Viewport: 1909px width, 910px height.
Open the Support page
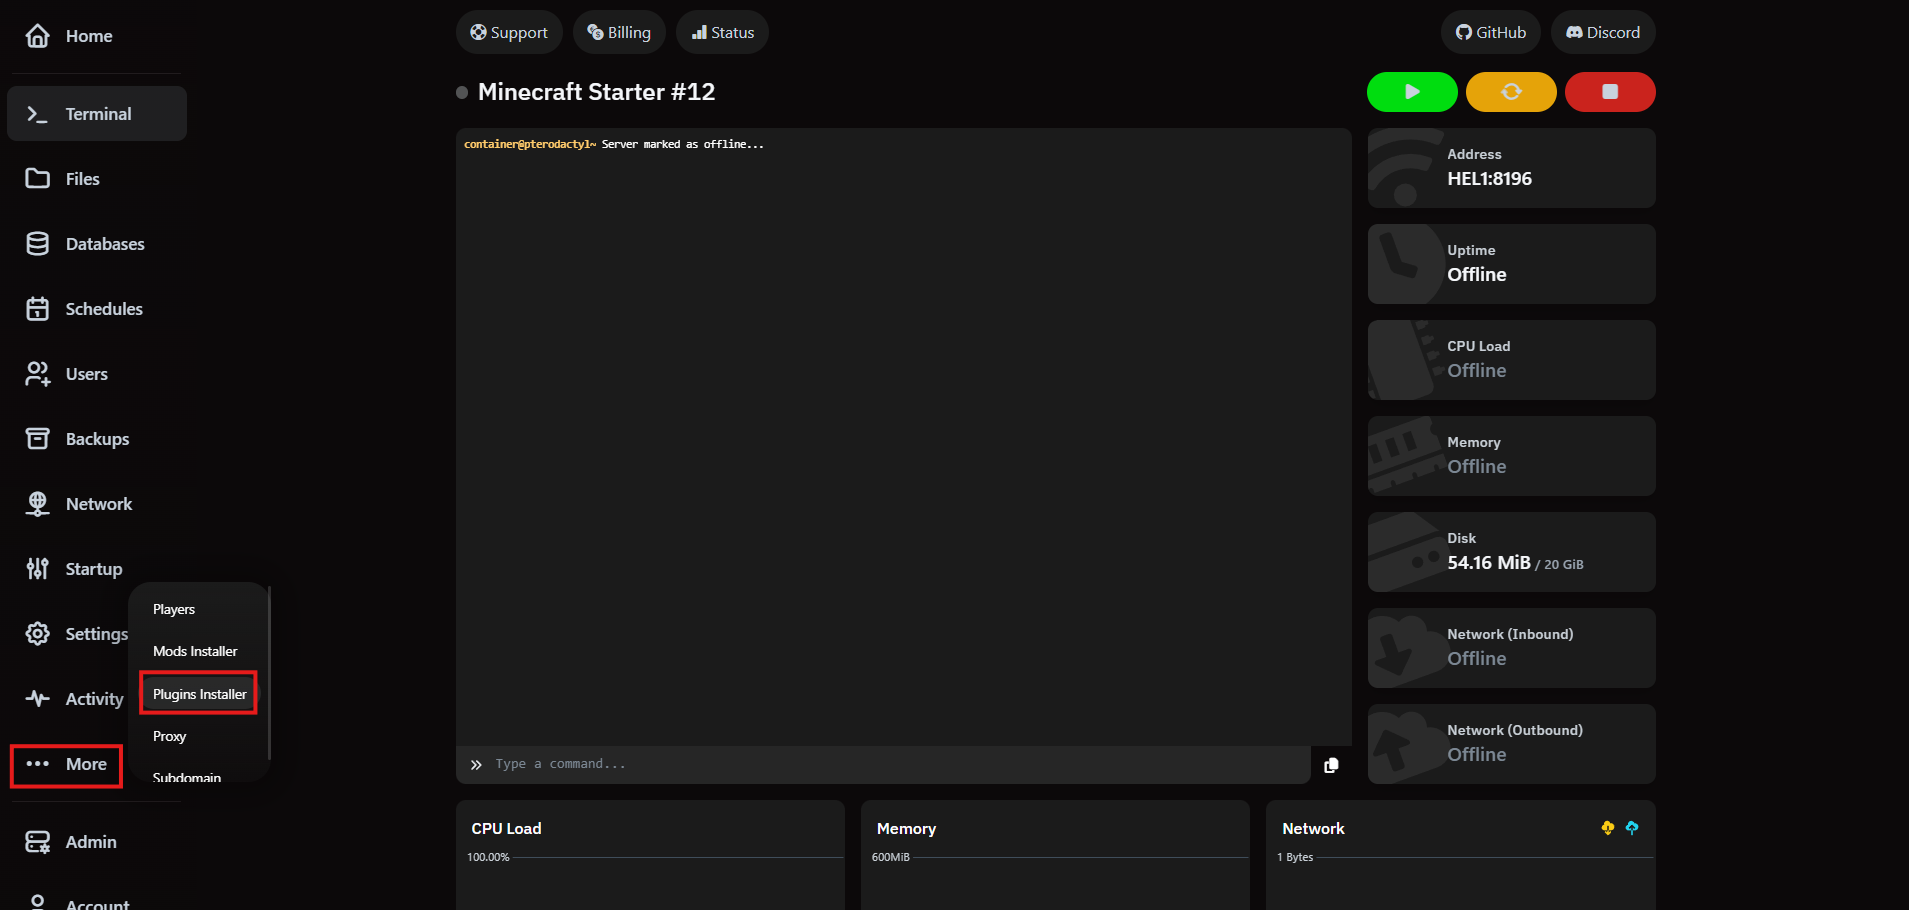tap(509, 31)
